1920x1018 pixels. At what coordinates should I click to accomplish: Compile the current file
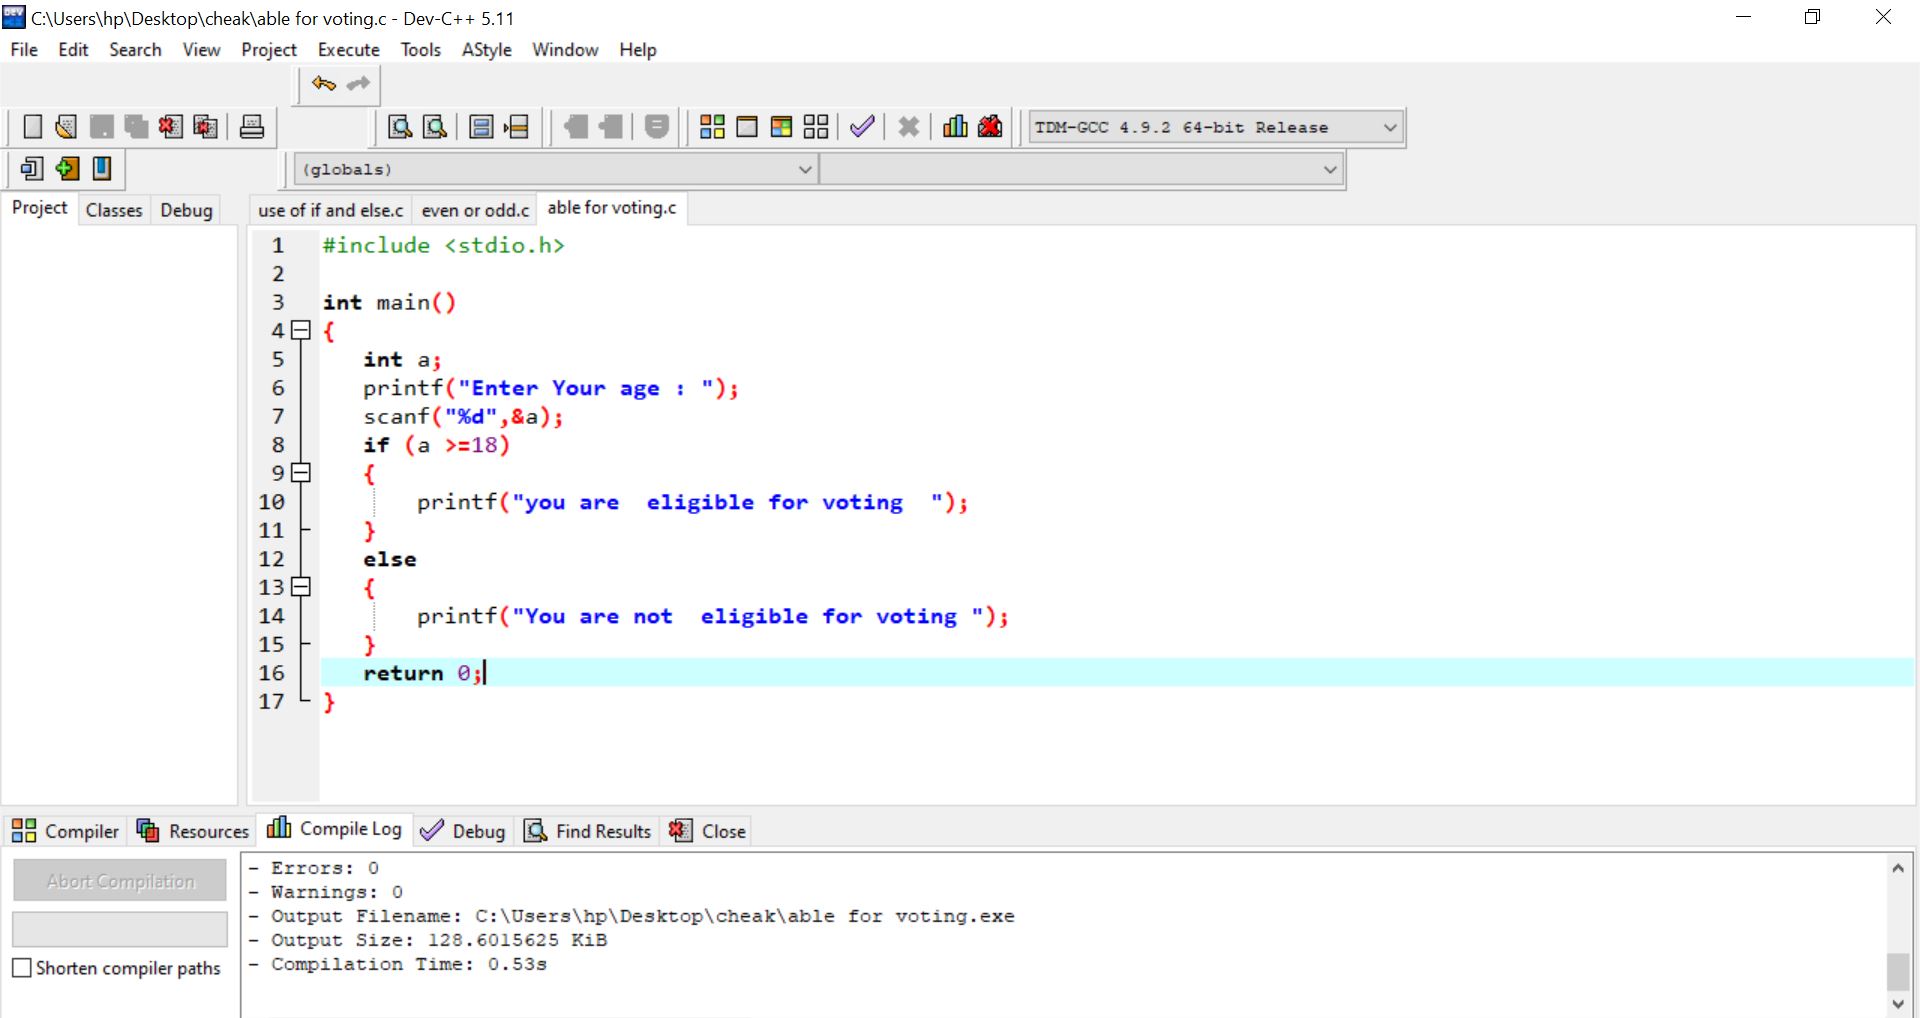tap(712, 126)
